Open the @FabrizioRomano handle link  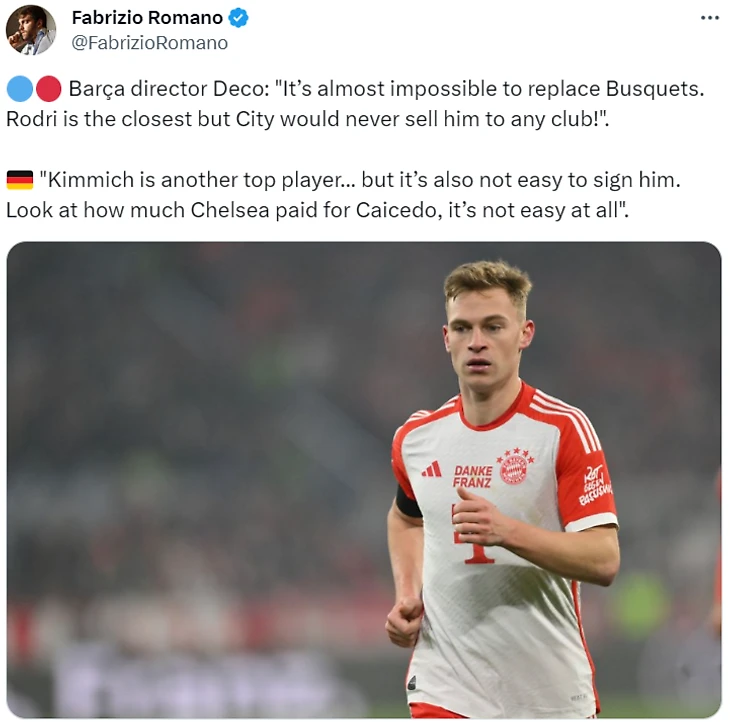point(149,43)
